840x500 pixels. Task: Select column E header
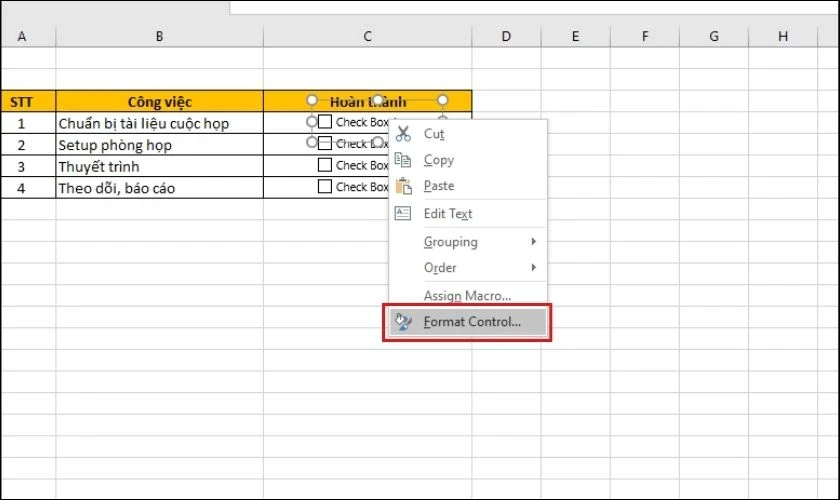tap(575, 36)
